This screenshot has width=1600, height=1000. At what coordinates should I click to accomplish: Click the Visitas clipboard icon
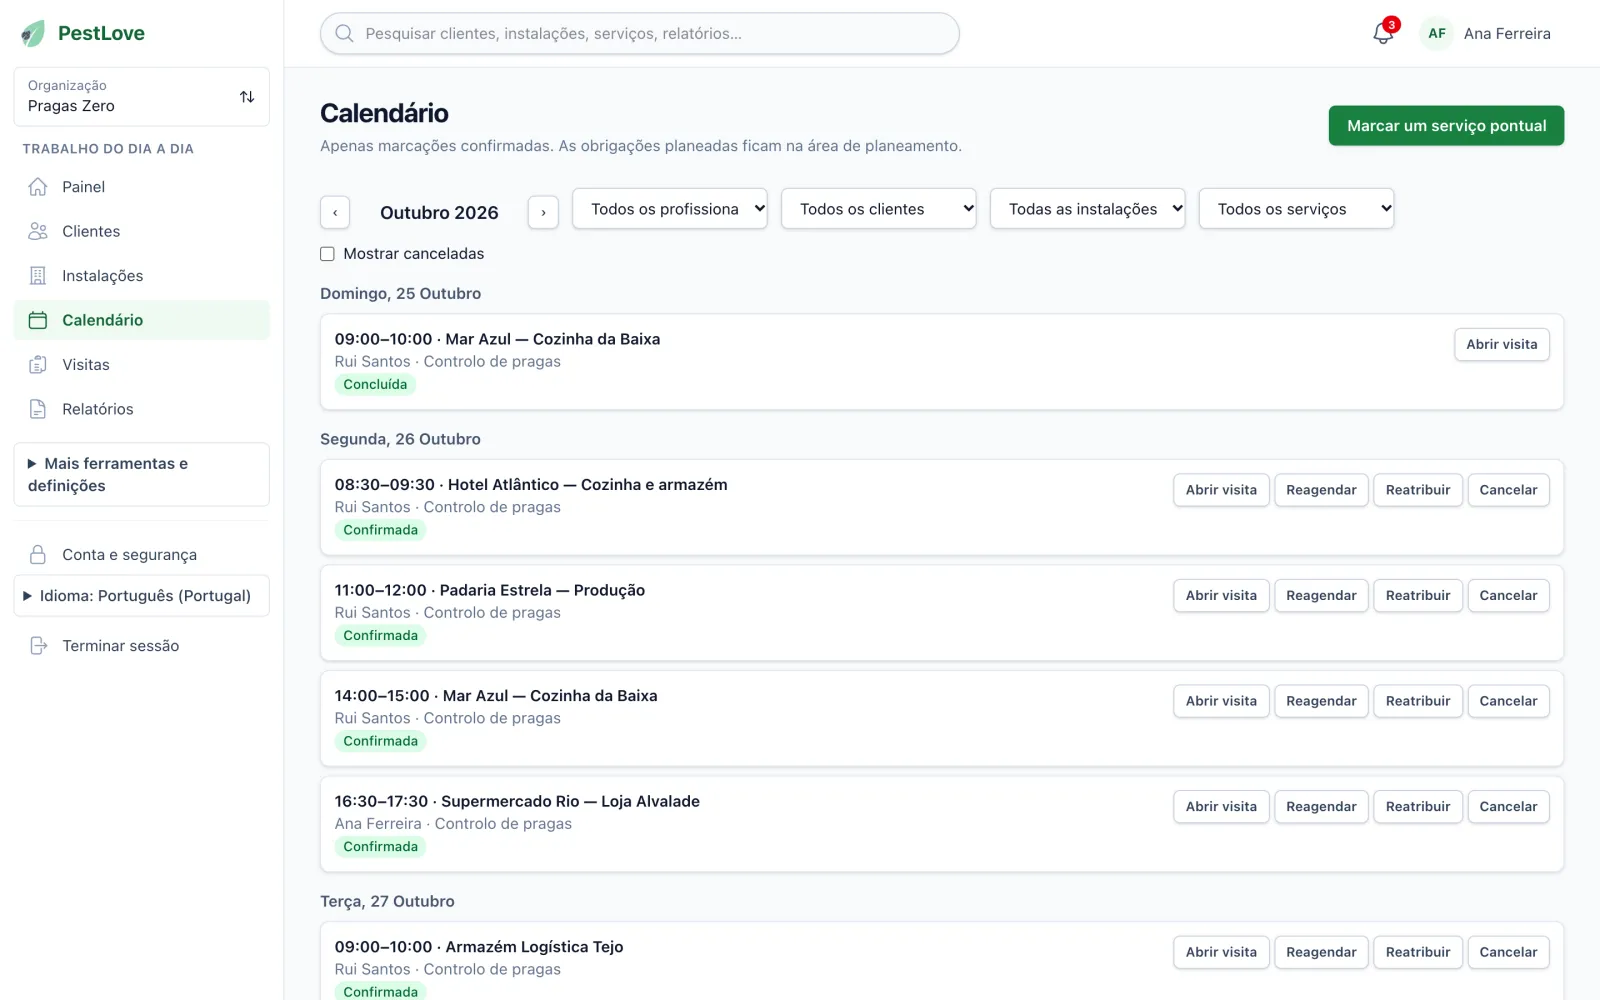coord(38,365)
